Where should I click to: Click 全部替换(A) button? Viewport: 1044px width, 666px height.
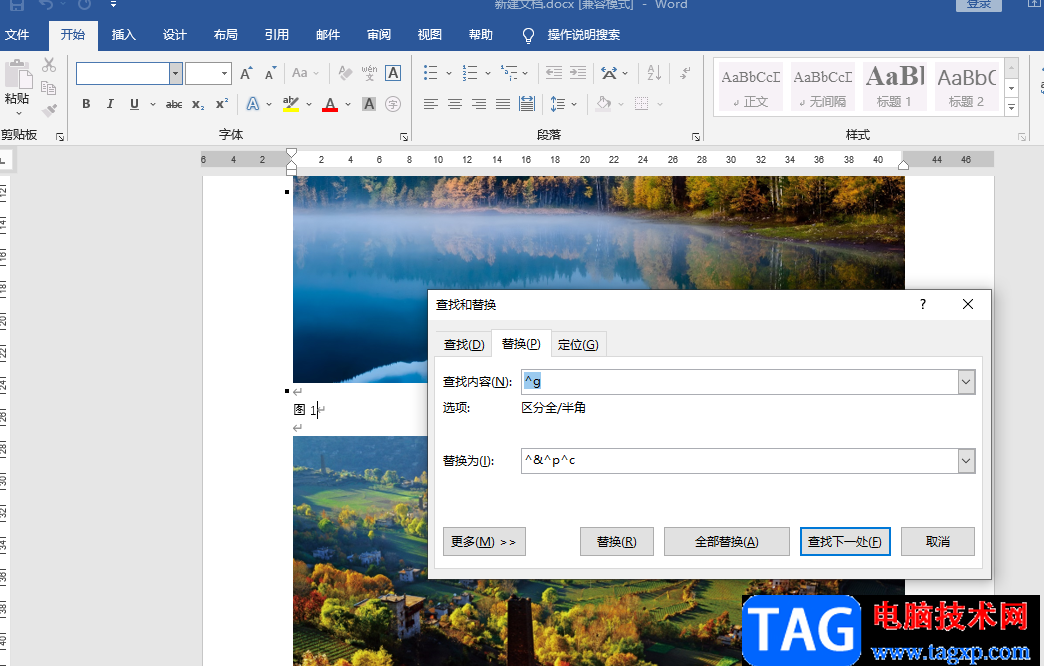pyautogui.click(x=726, y=541)
